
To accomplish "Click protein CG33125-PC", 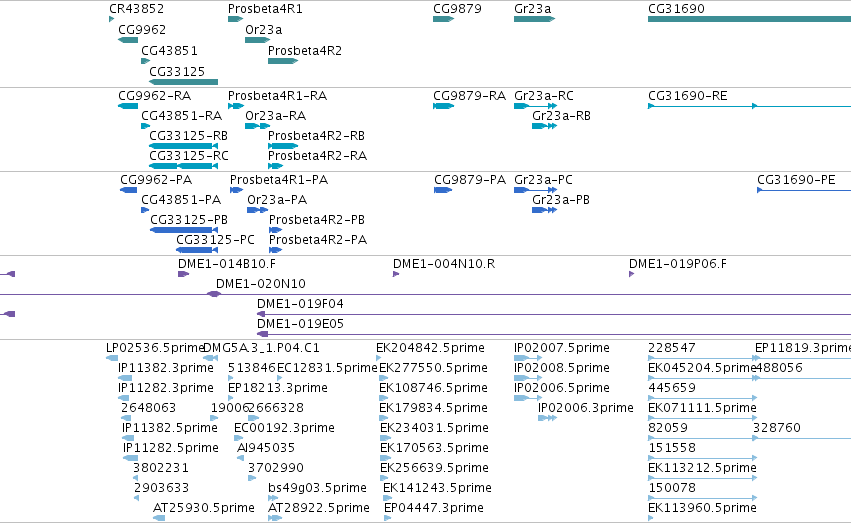I will 215,240.
